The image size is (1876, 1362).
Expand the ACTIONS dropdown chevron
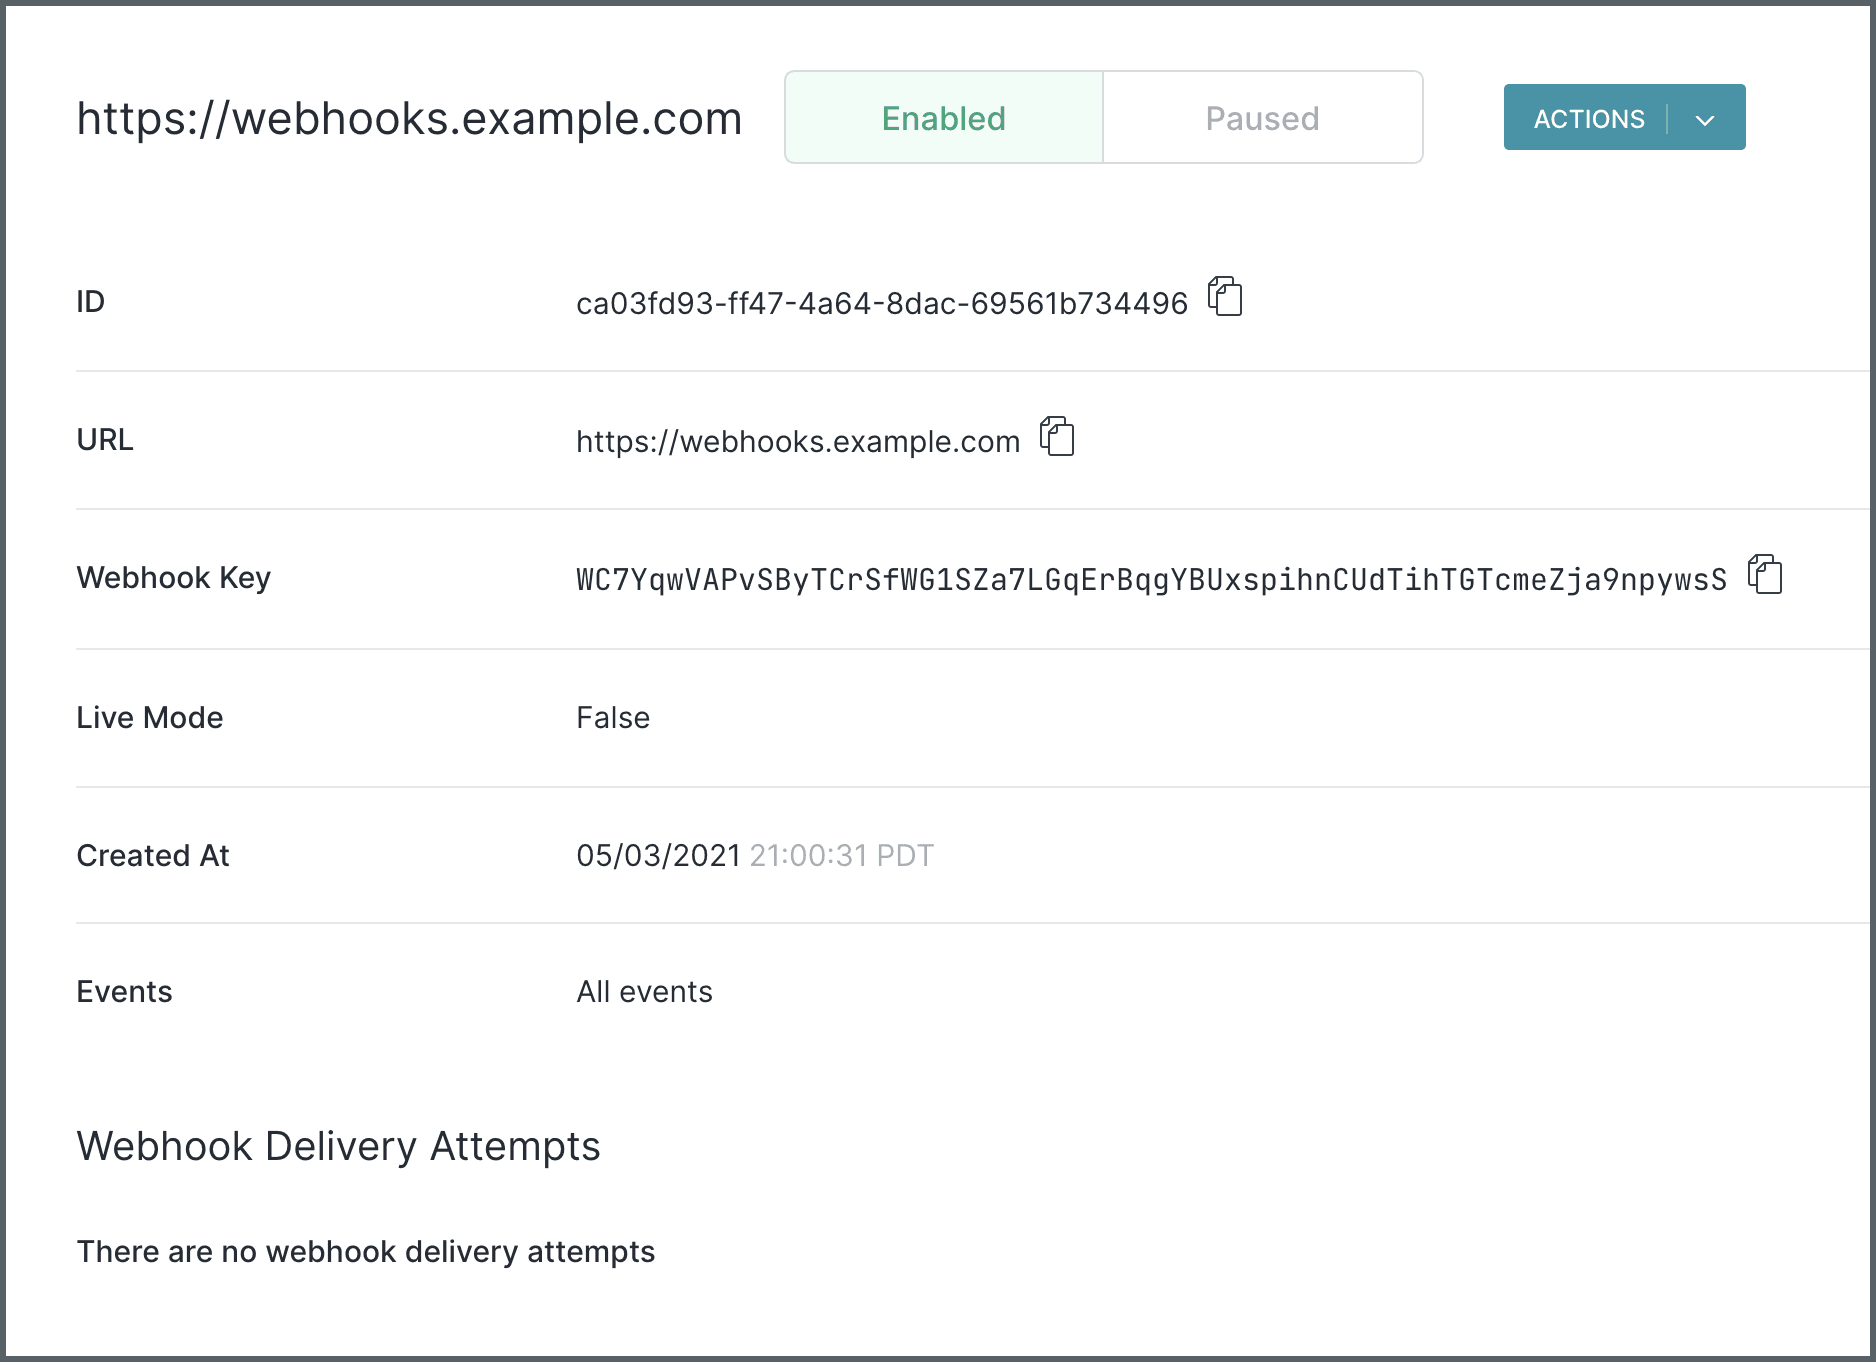(1705, 120)
